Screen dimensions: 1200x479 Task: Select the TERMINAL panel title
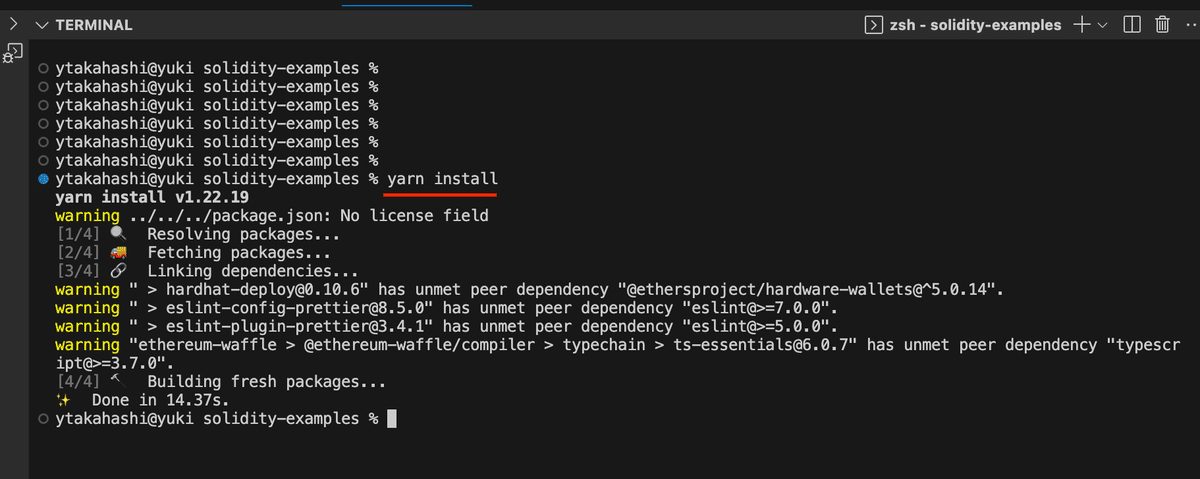coord(94,25)
